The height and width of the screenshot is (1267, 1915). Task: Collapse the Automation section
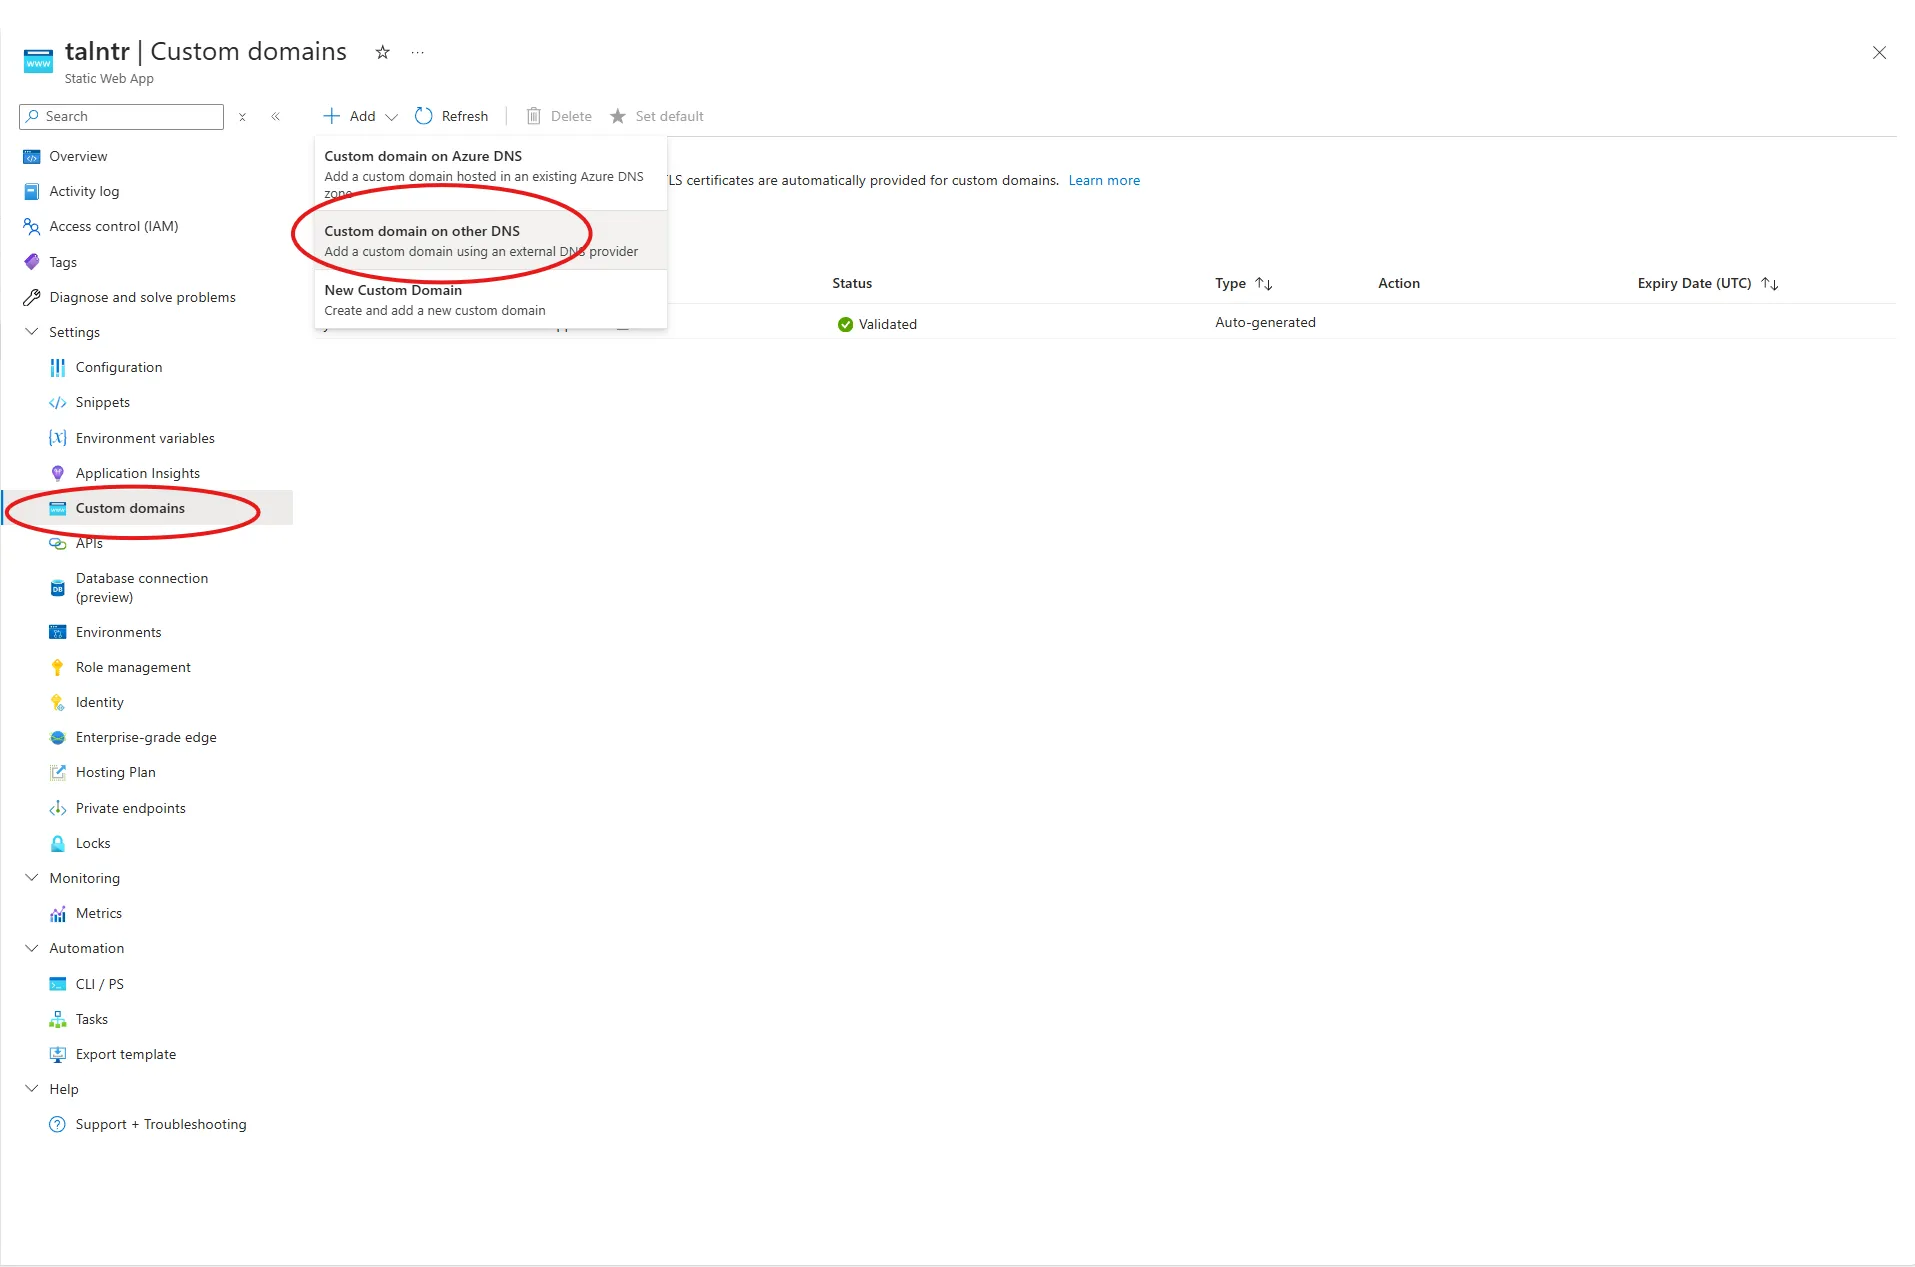pos(32,948)
